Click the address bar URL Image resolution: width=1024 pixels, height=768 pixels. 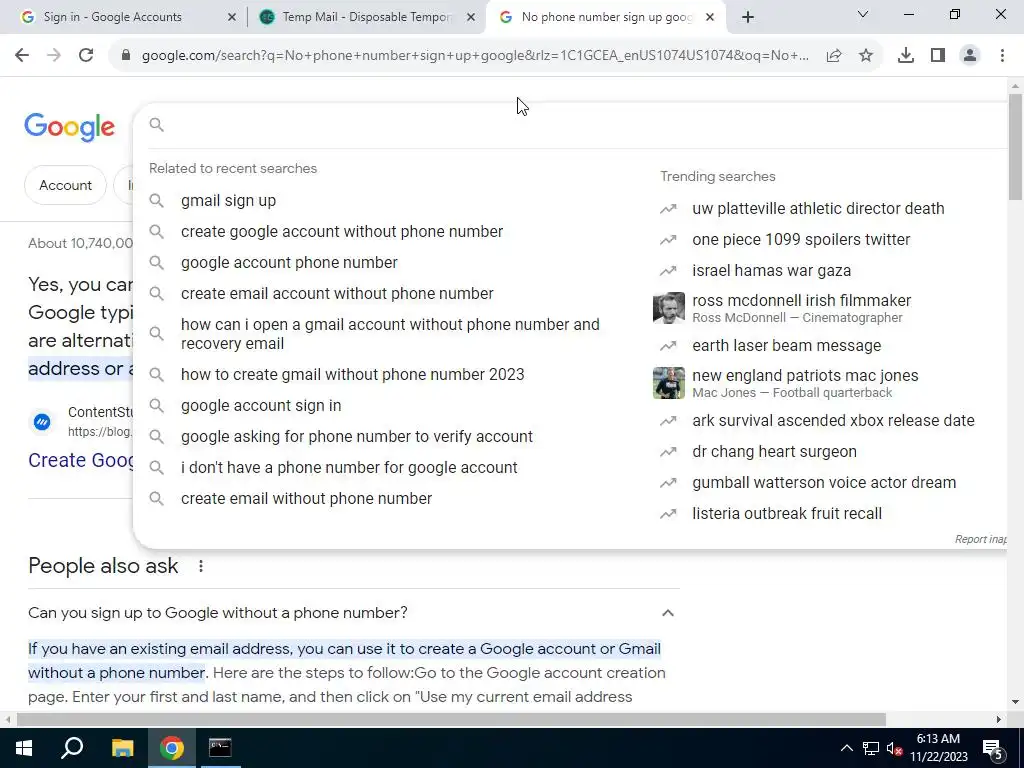475,56
